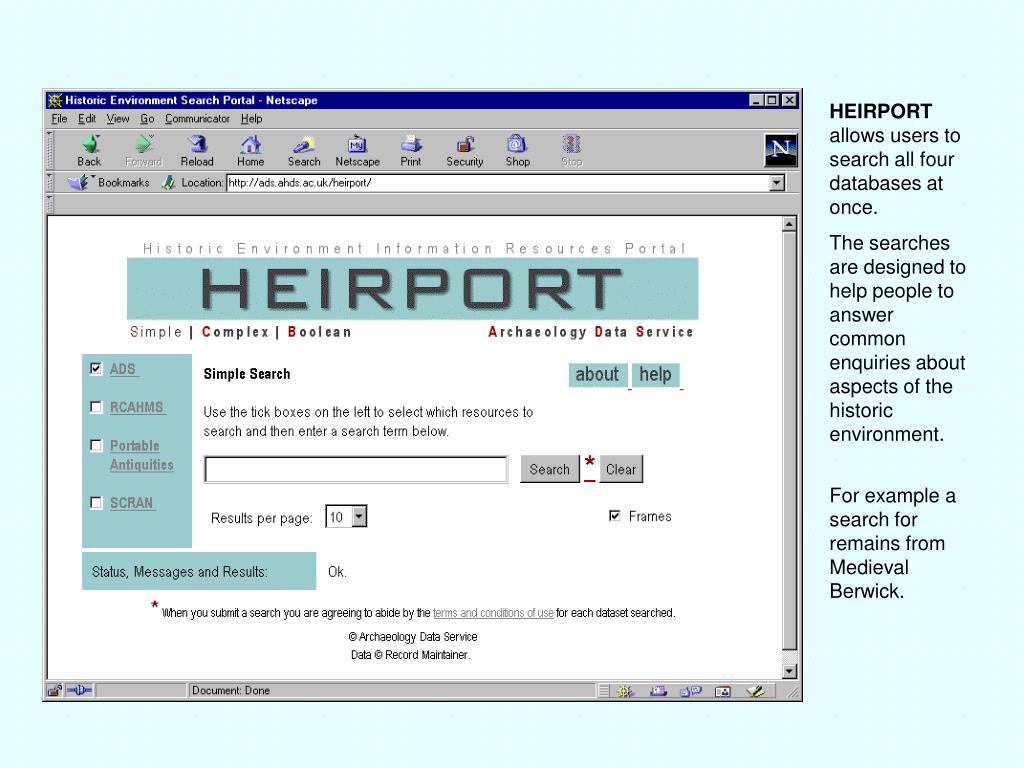Check the SCRAN checkbox

[x=96, y=502]
